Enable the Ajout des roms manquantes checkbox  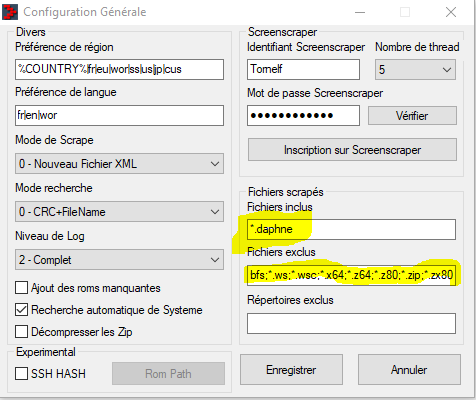[x=21, y=288]
